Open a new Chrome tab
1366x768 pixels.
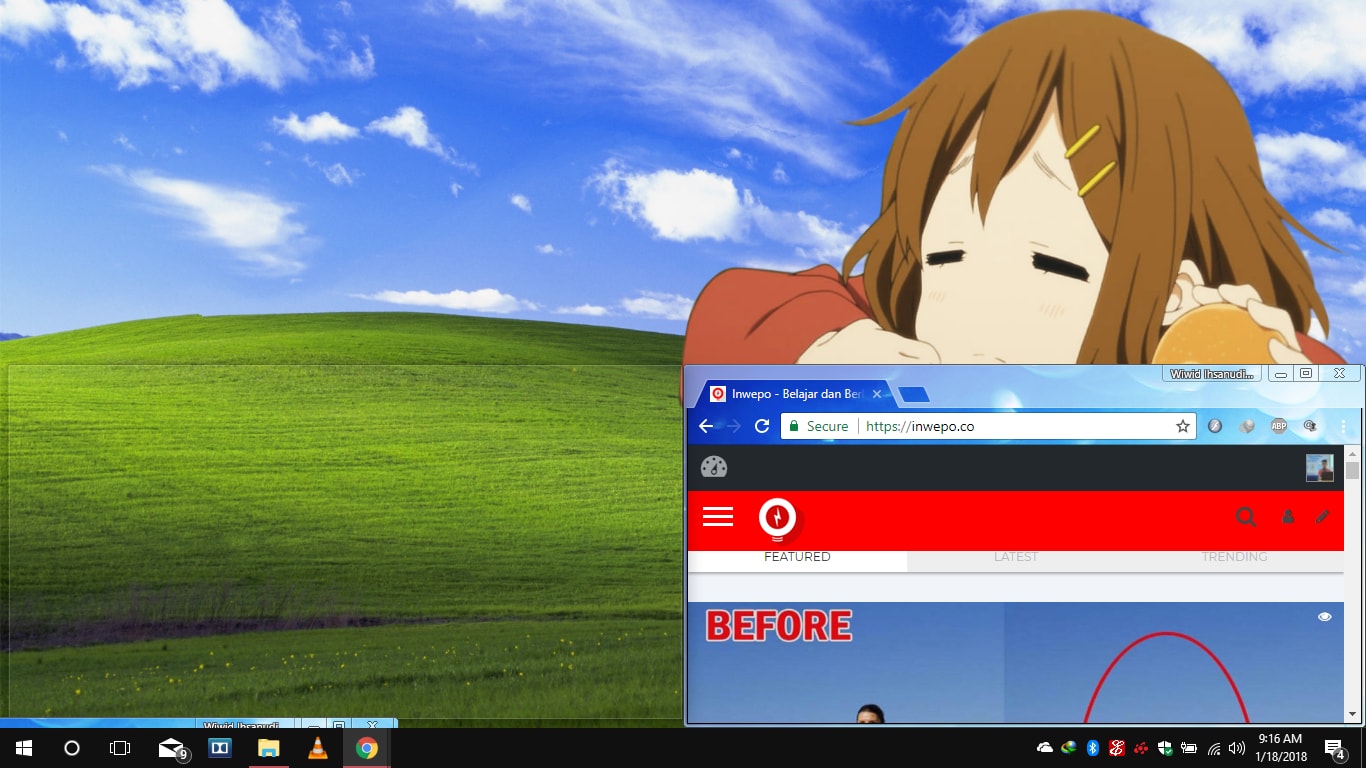click(x=914, y=395)
